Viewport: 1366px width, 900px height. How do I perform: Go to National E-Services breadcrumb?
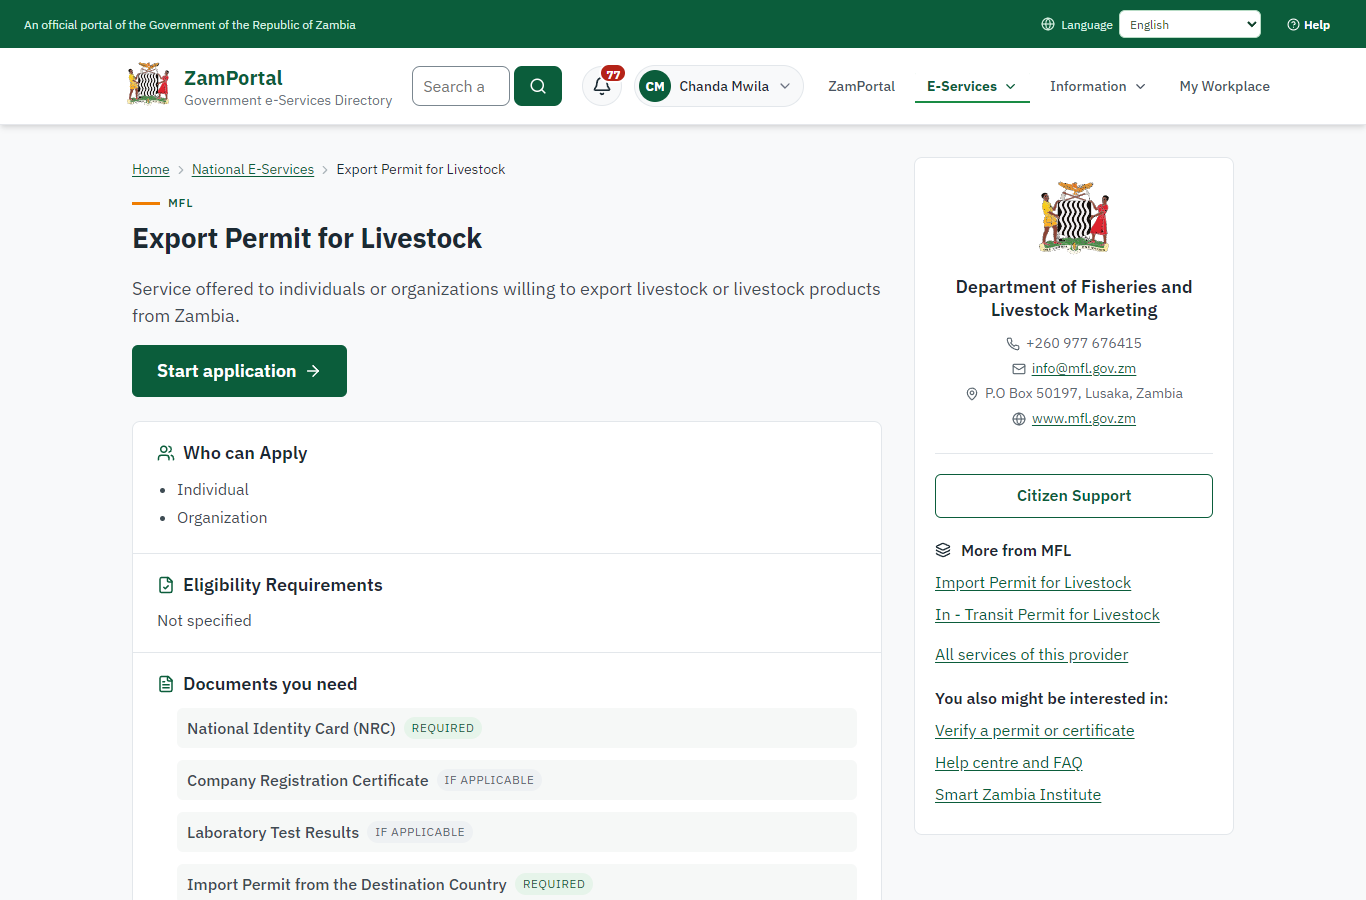coord(253,170)
